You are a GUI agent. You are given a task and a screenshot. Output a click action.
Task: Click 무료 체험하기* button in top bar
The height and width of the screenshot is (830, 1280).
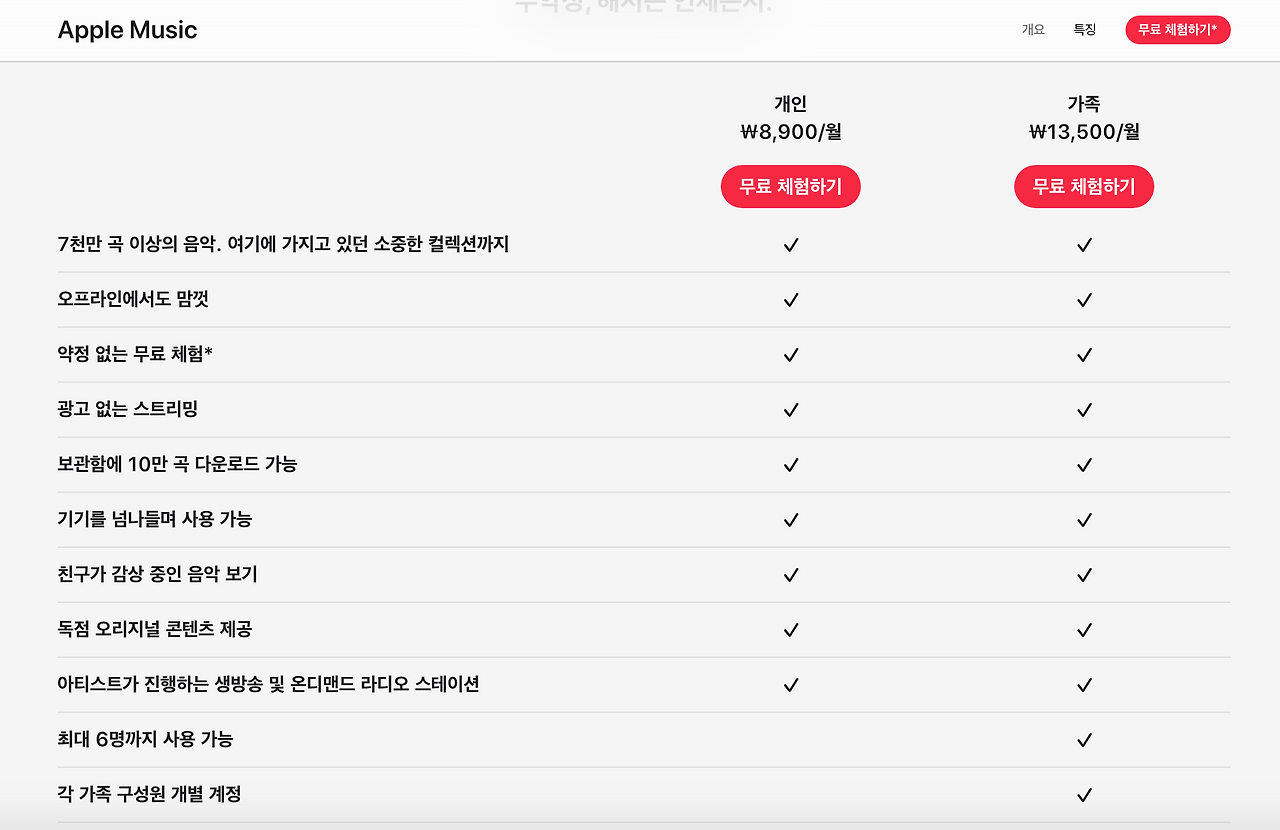tap(1178, 30)
